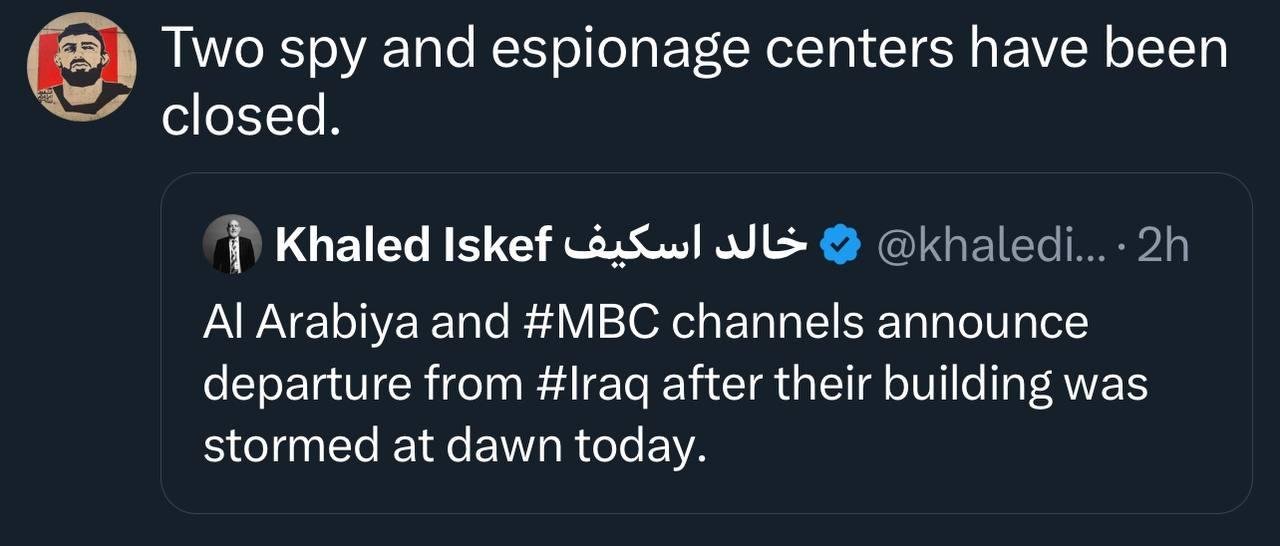Click the Khaled Iskef display name
Image resolution: width=1280 pixels, height=546 pixels.
413,246
